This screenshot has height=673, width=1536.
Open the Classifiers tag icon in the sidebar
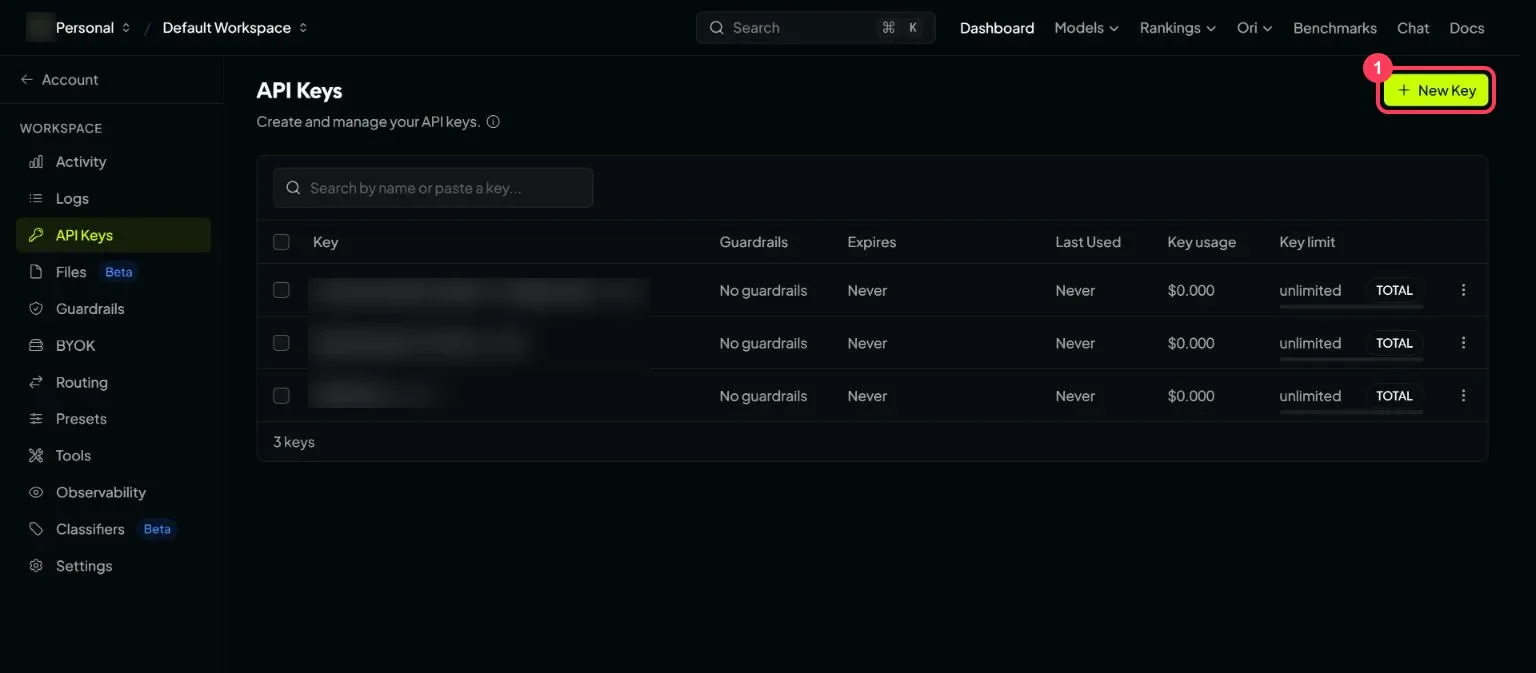[x=36, y=529]
